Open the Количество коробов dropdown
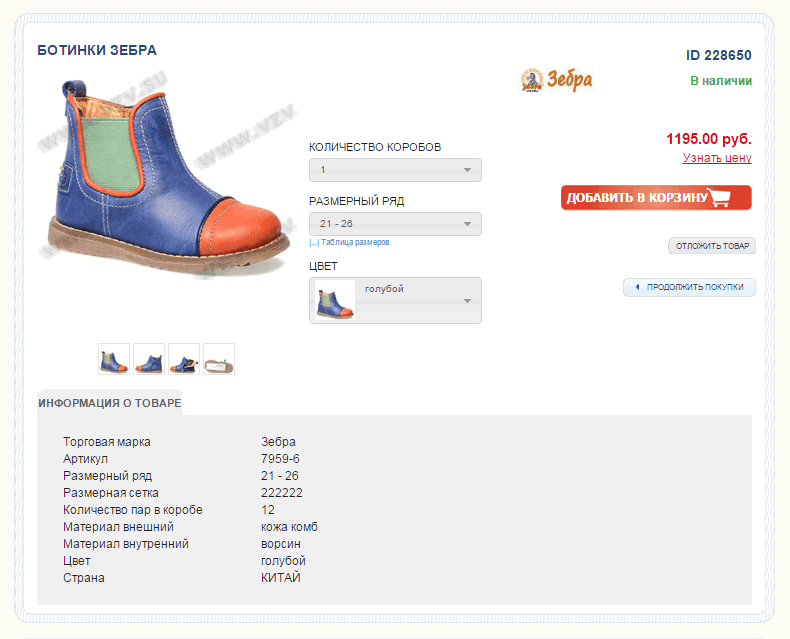The height and width of the screenshot is (639, 790). [395, 170]
